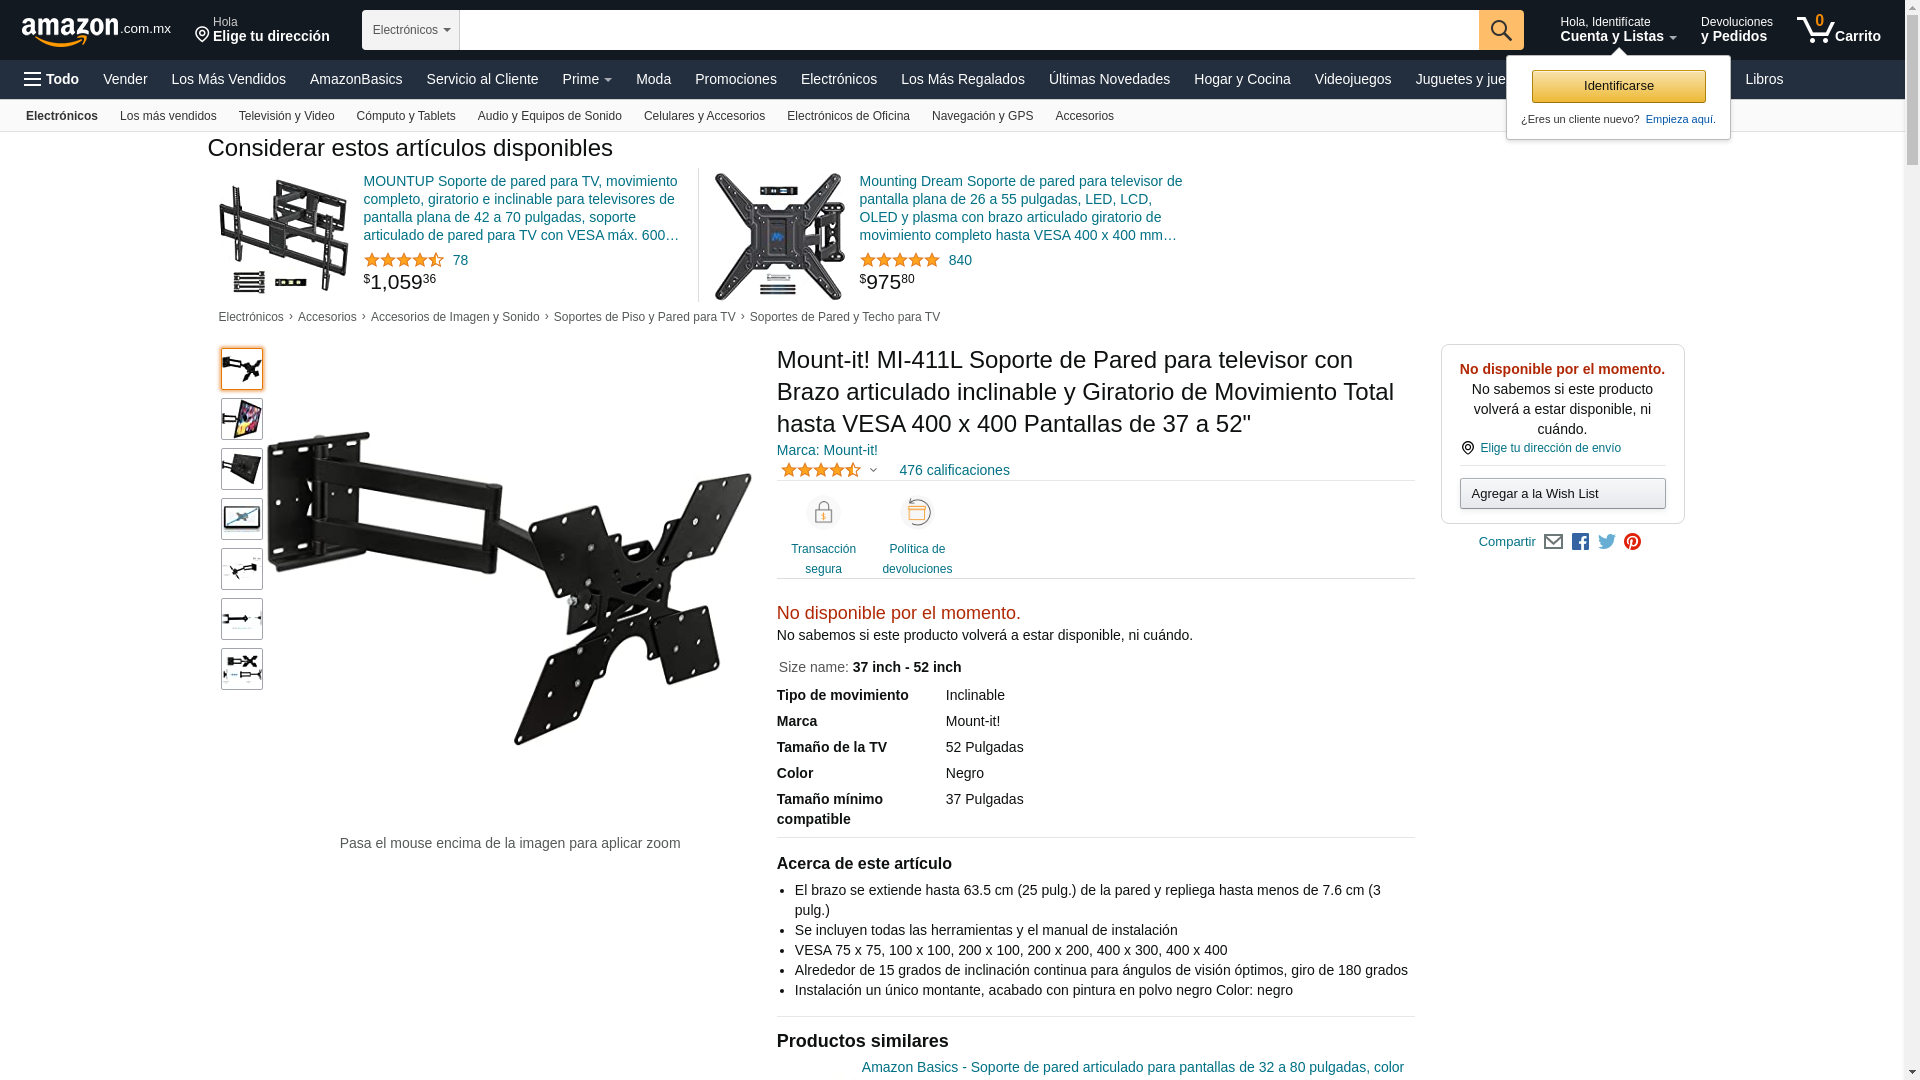Click Agregar a la Wish List button

click(1562, 493)
